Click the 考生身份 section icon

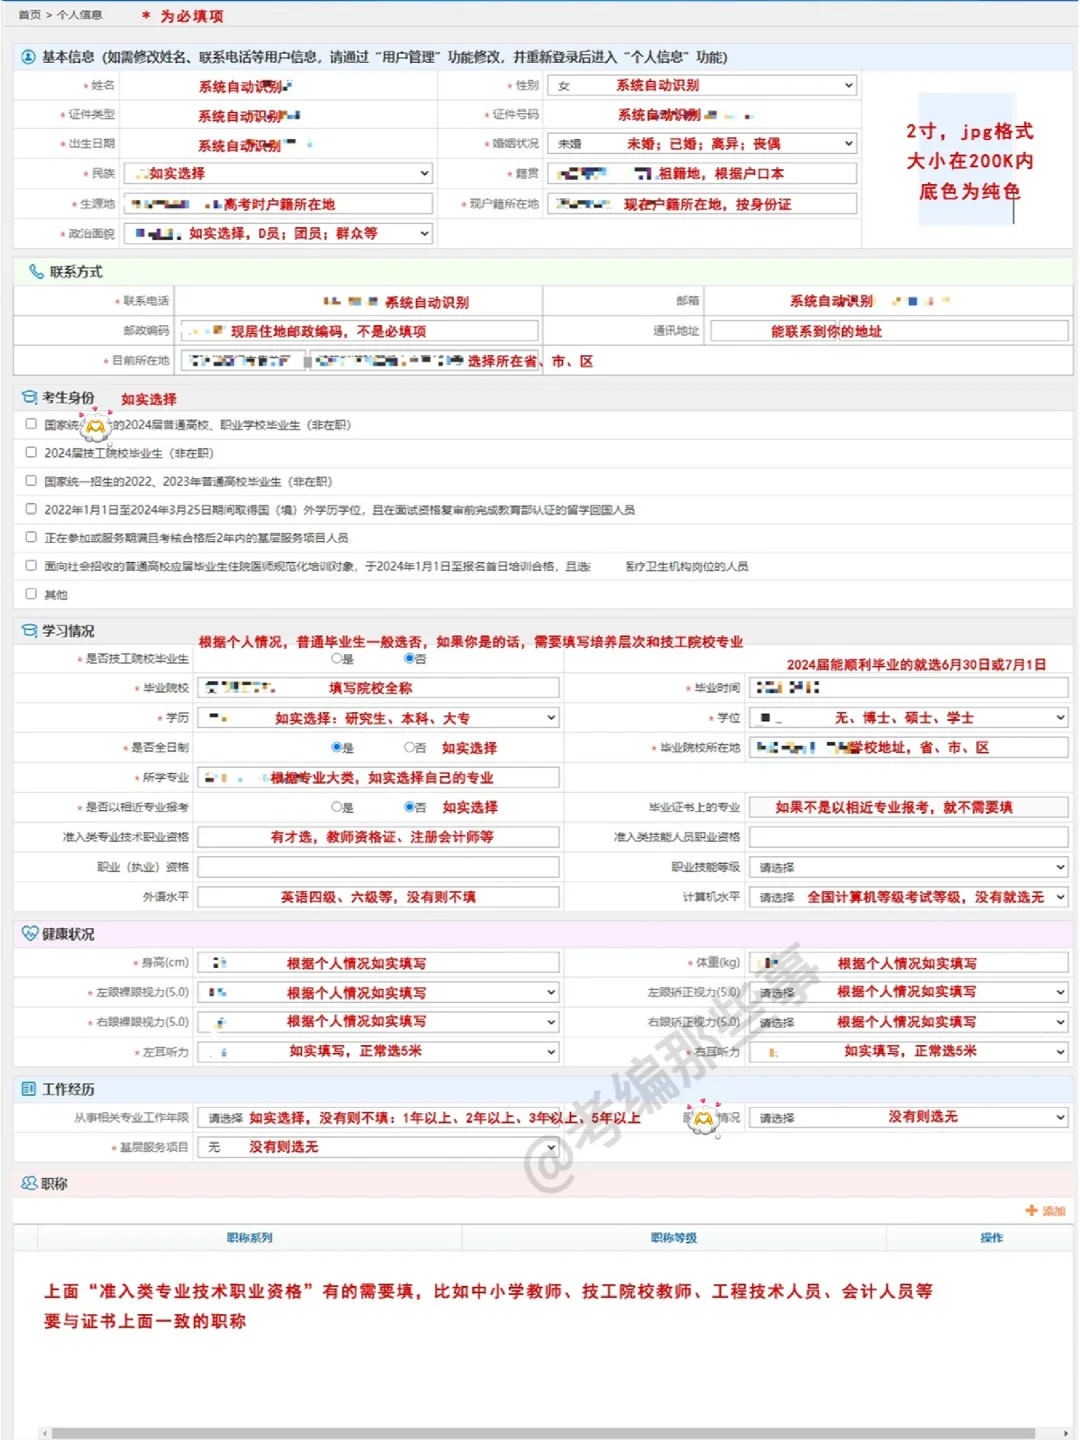point(30,398)
